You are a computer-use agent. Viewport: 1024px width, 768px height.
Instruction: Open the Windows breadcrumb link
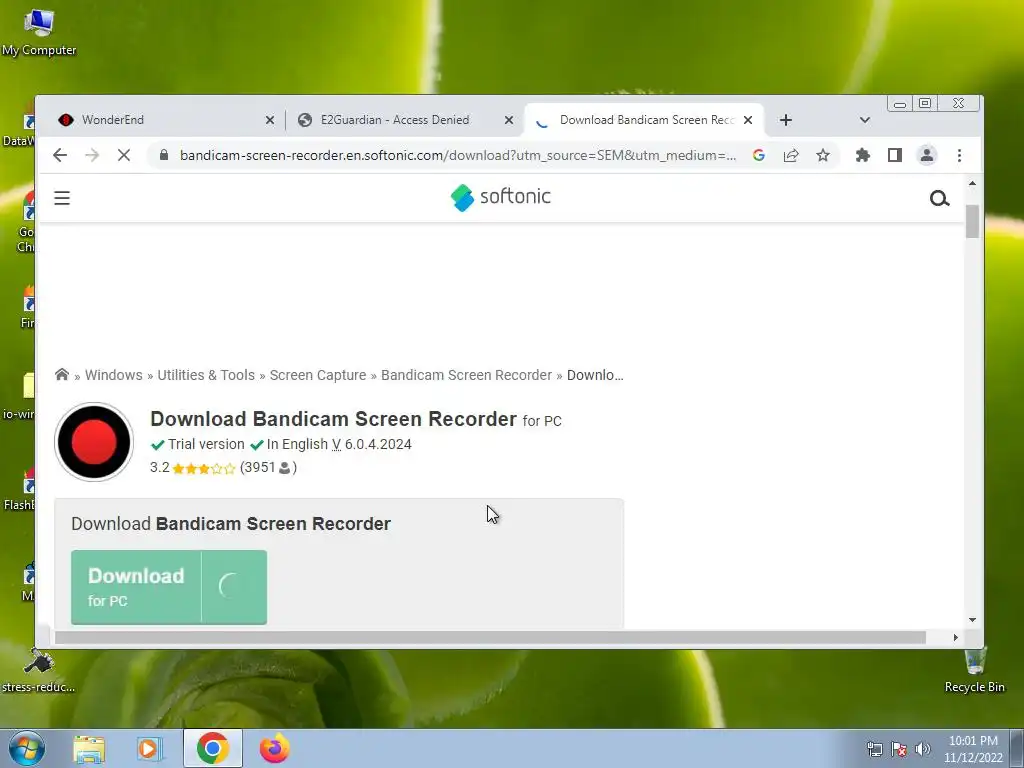[x=114, y=375]
